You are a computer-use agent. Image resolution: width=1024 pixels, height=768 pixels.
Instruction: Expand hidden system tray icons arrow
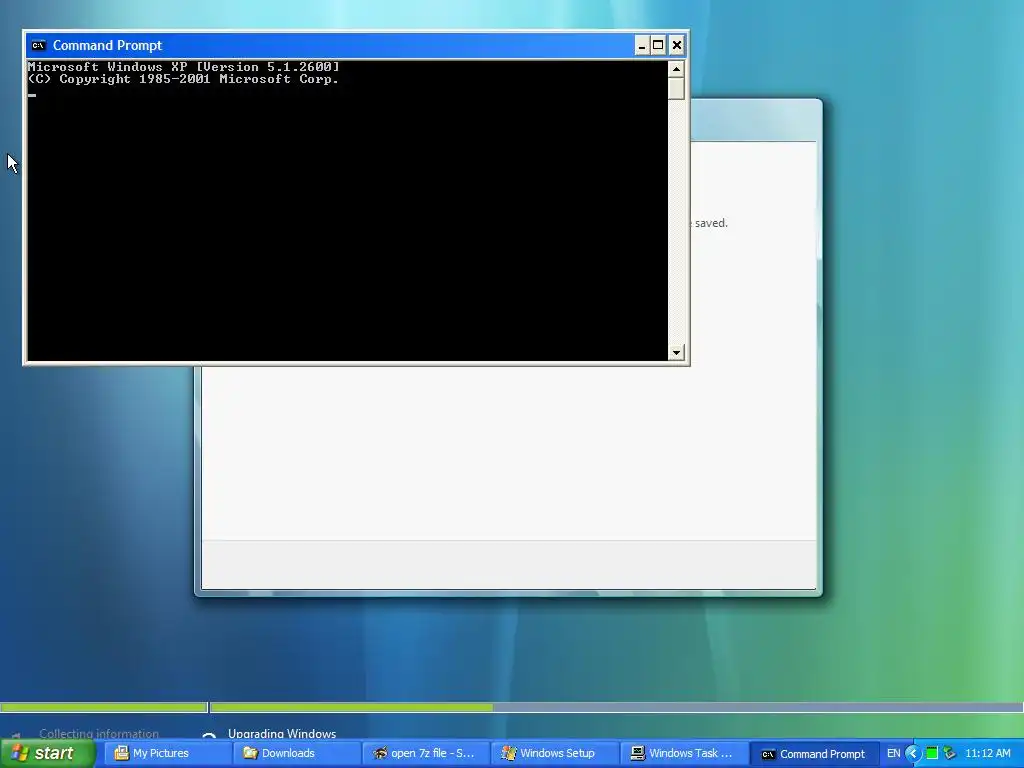[912, 754]
